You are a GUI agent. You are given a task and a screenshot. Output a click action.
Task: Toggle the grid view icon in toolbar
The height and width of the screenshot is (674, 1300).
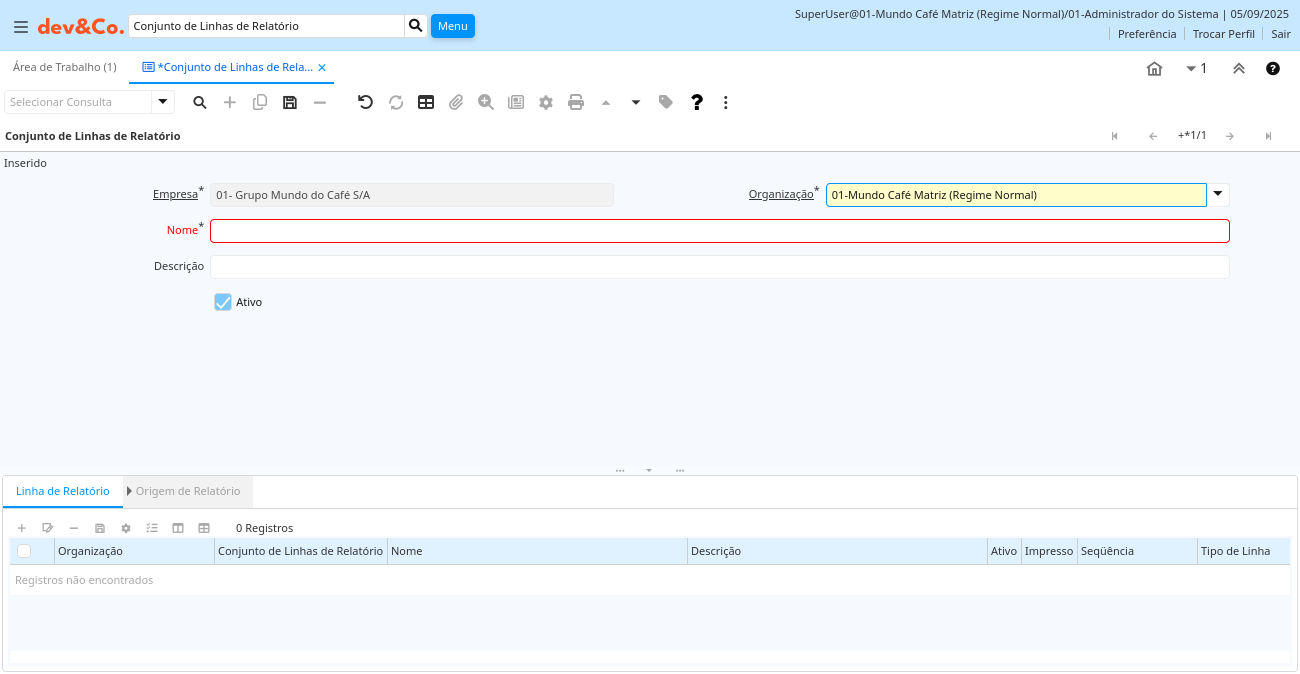[426, 102]
